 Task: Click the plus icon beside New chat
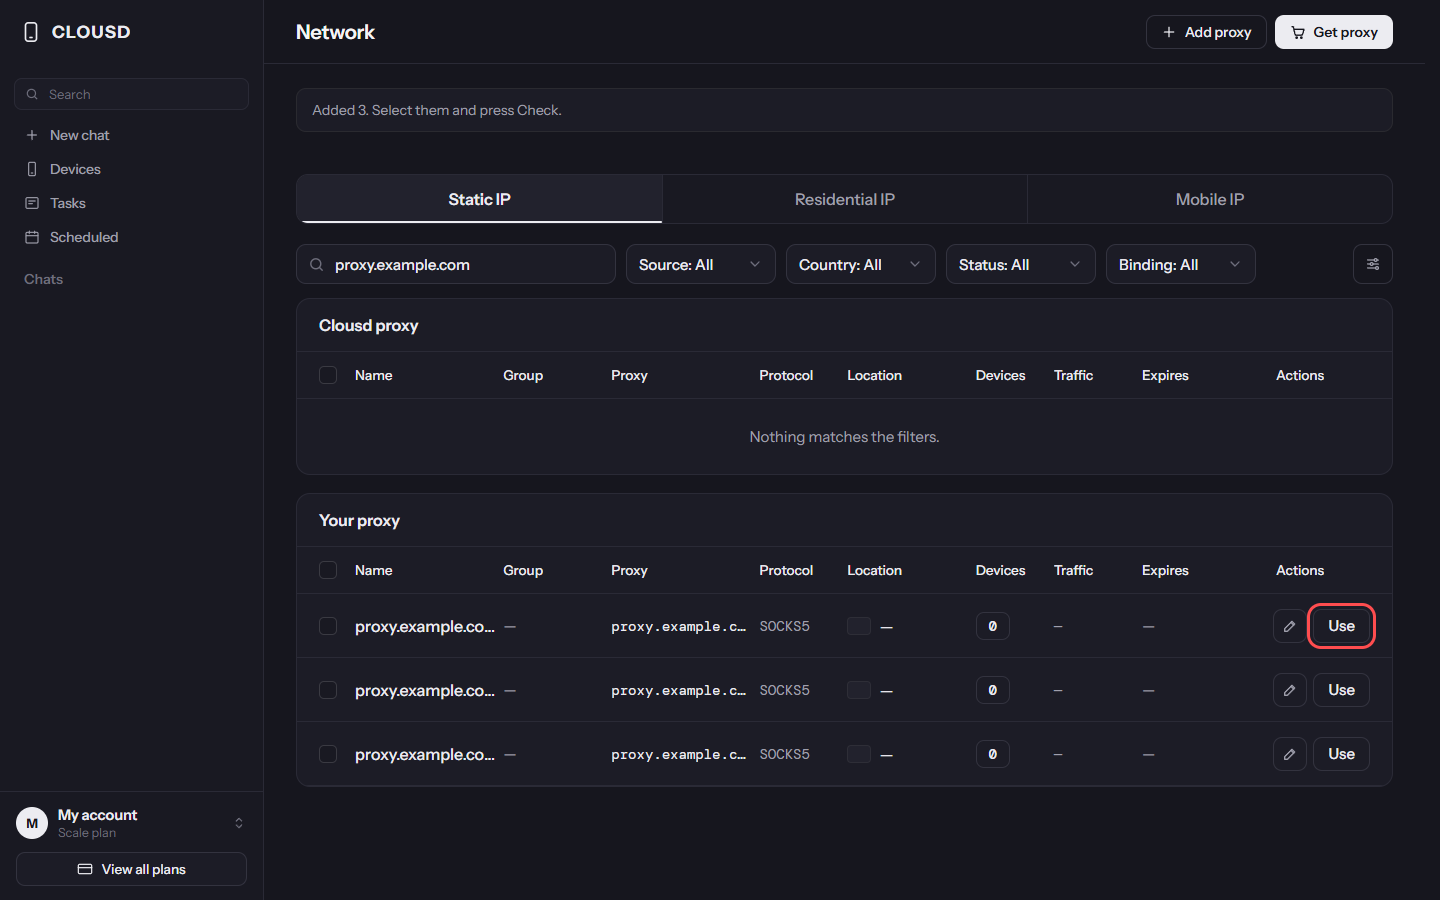(x=32, y=135)
